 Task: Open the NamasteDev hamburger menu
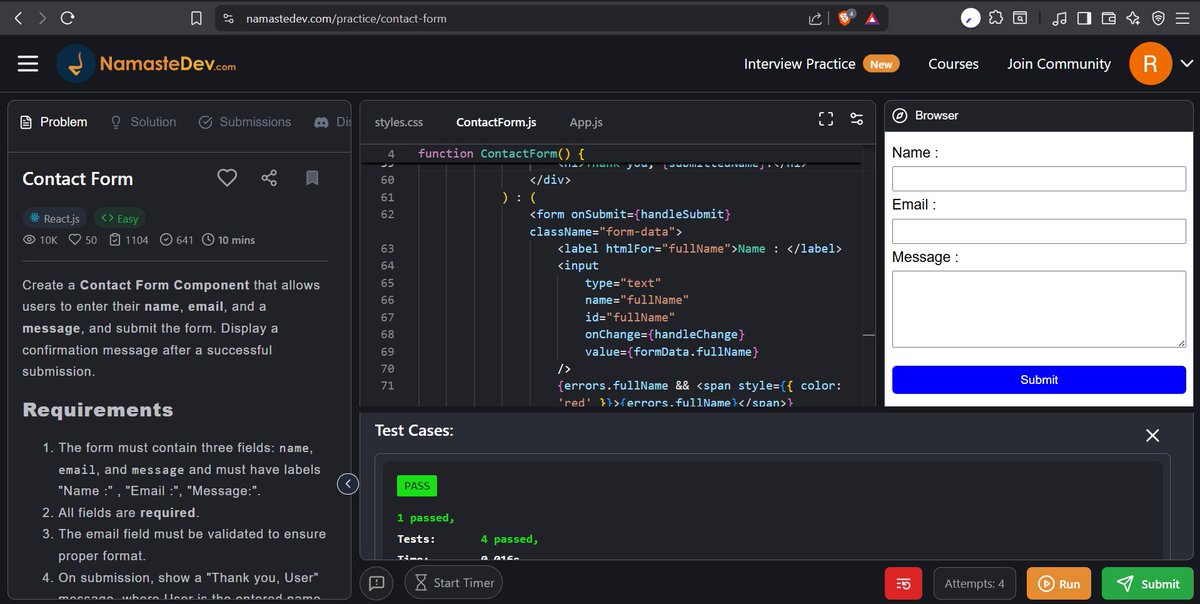click(28, 64)
